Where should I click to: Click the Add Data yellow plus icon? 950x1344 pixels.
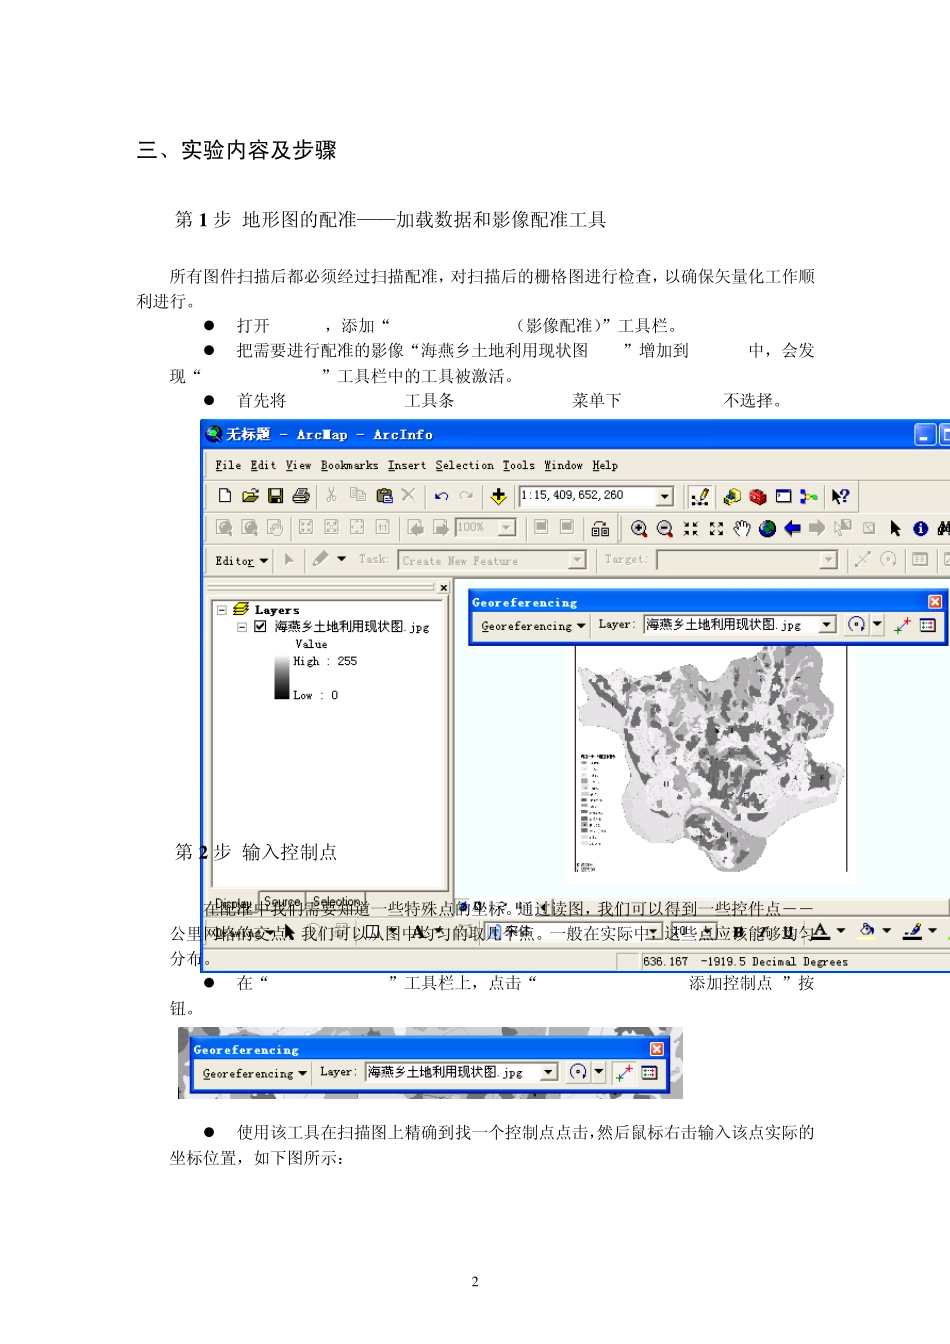[498, 496]
